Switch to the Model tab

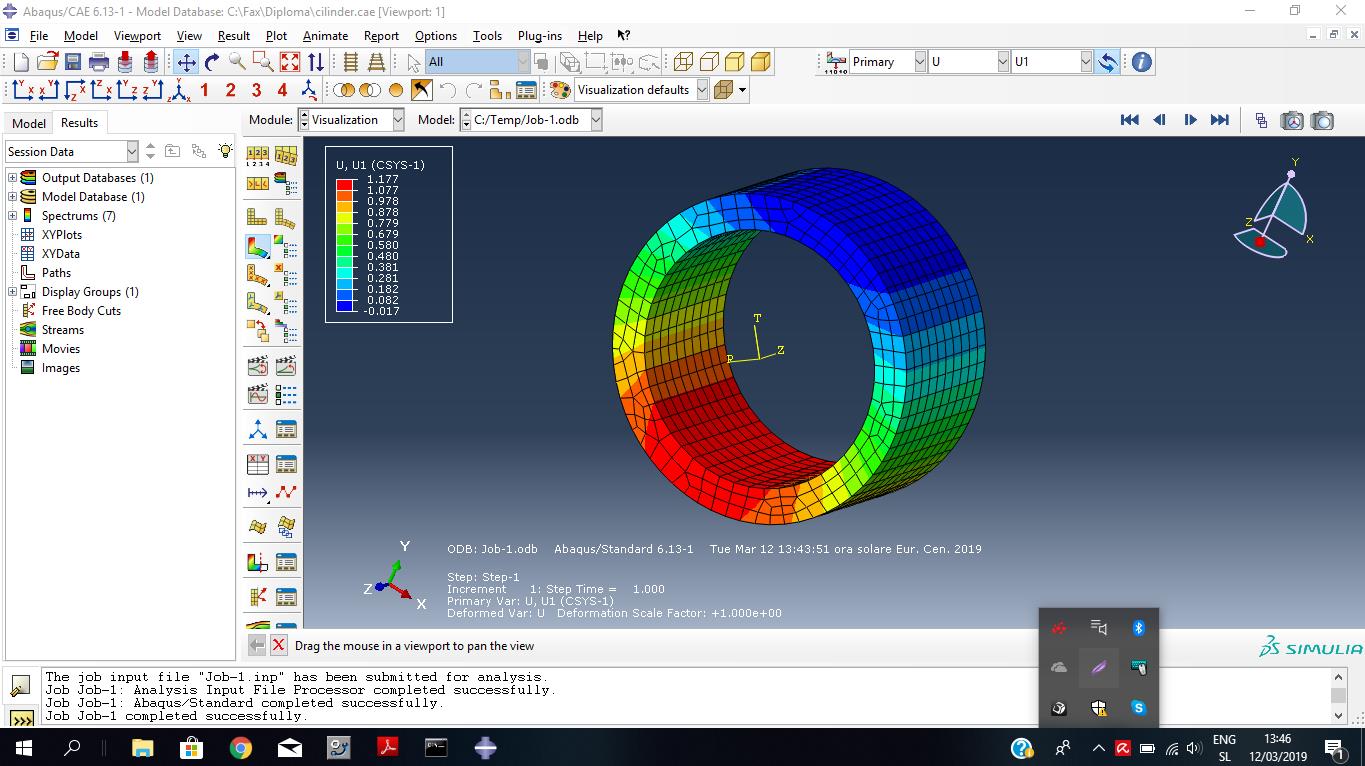(28, 123)
